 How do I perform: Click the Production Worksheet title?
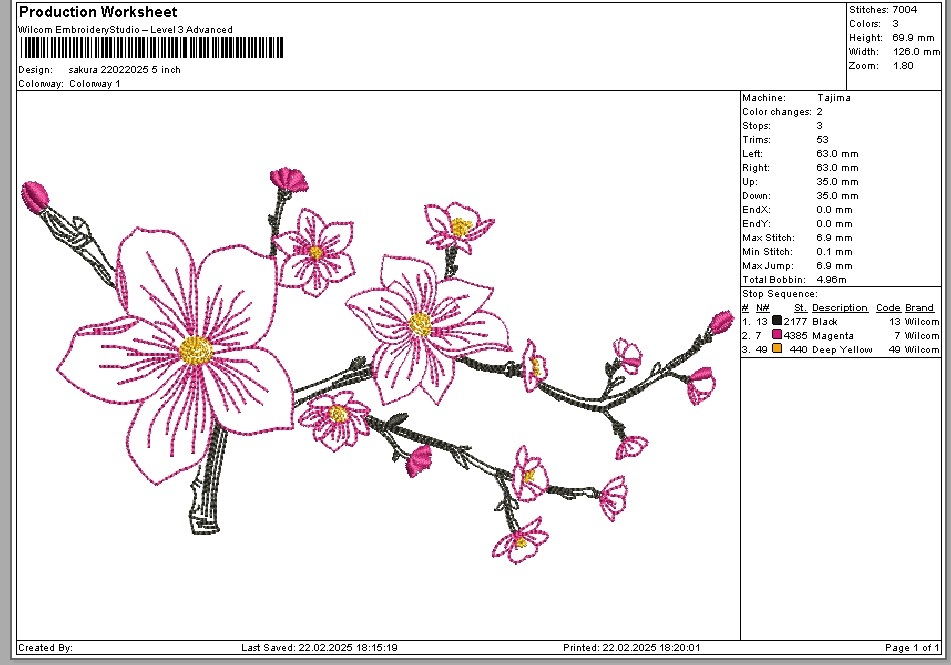point(98,12)
